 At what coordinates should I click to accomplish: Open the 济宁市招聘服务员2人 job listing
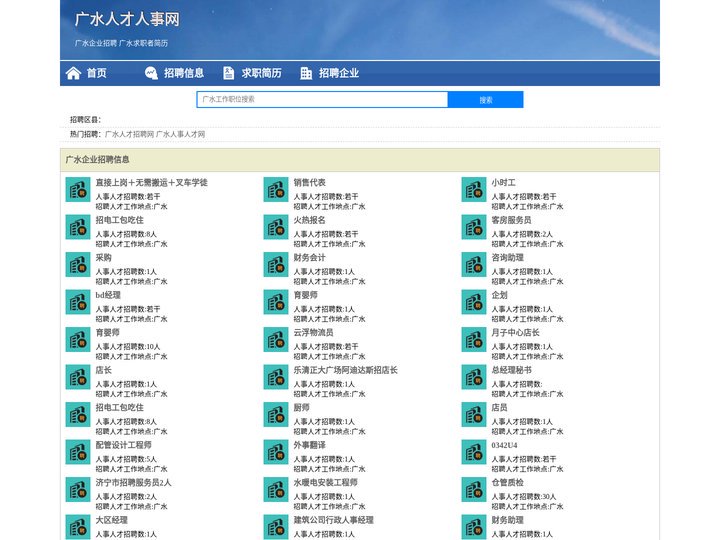click(x=133, y=483)
